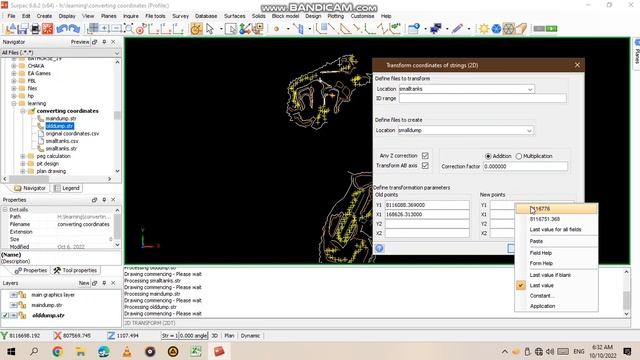
Task: Open VLC media player from taskbar
Action: [127, 351]
